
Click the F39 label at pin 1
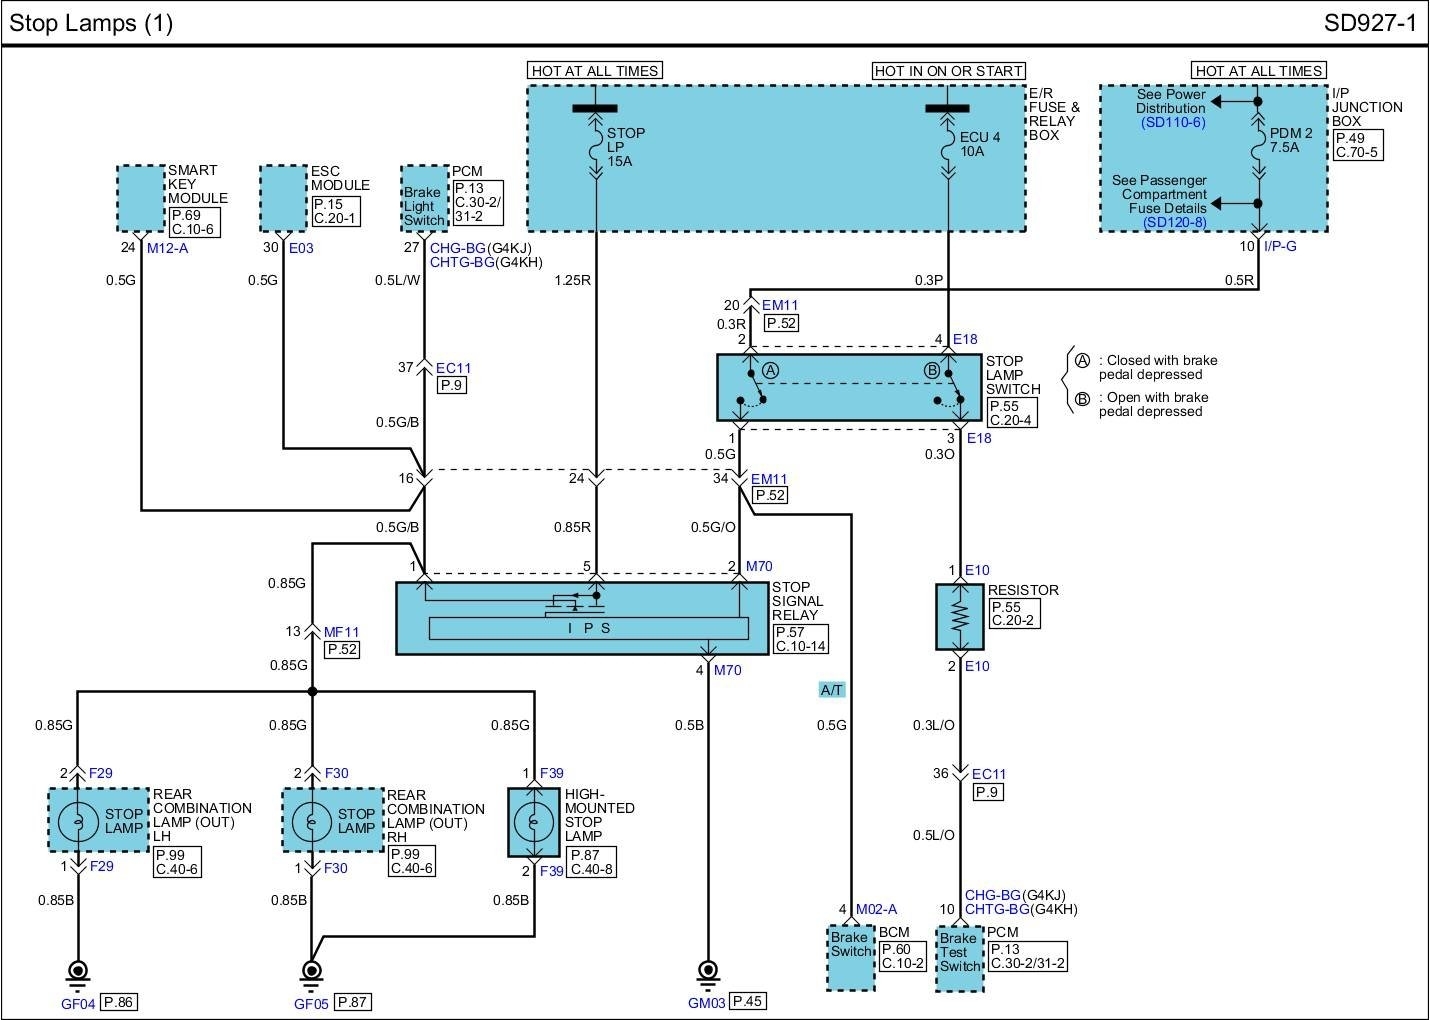coord(552,774)
